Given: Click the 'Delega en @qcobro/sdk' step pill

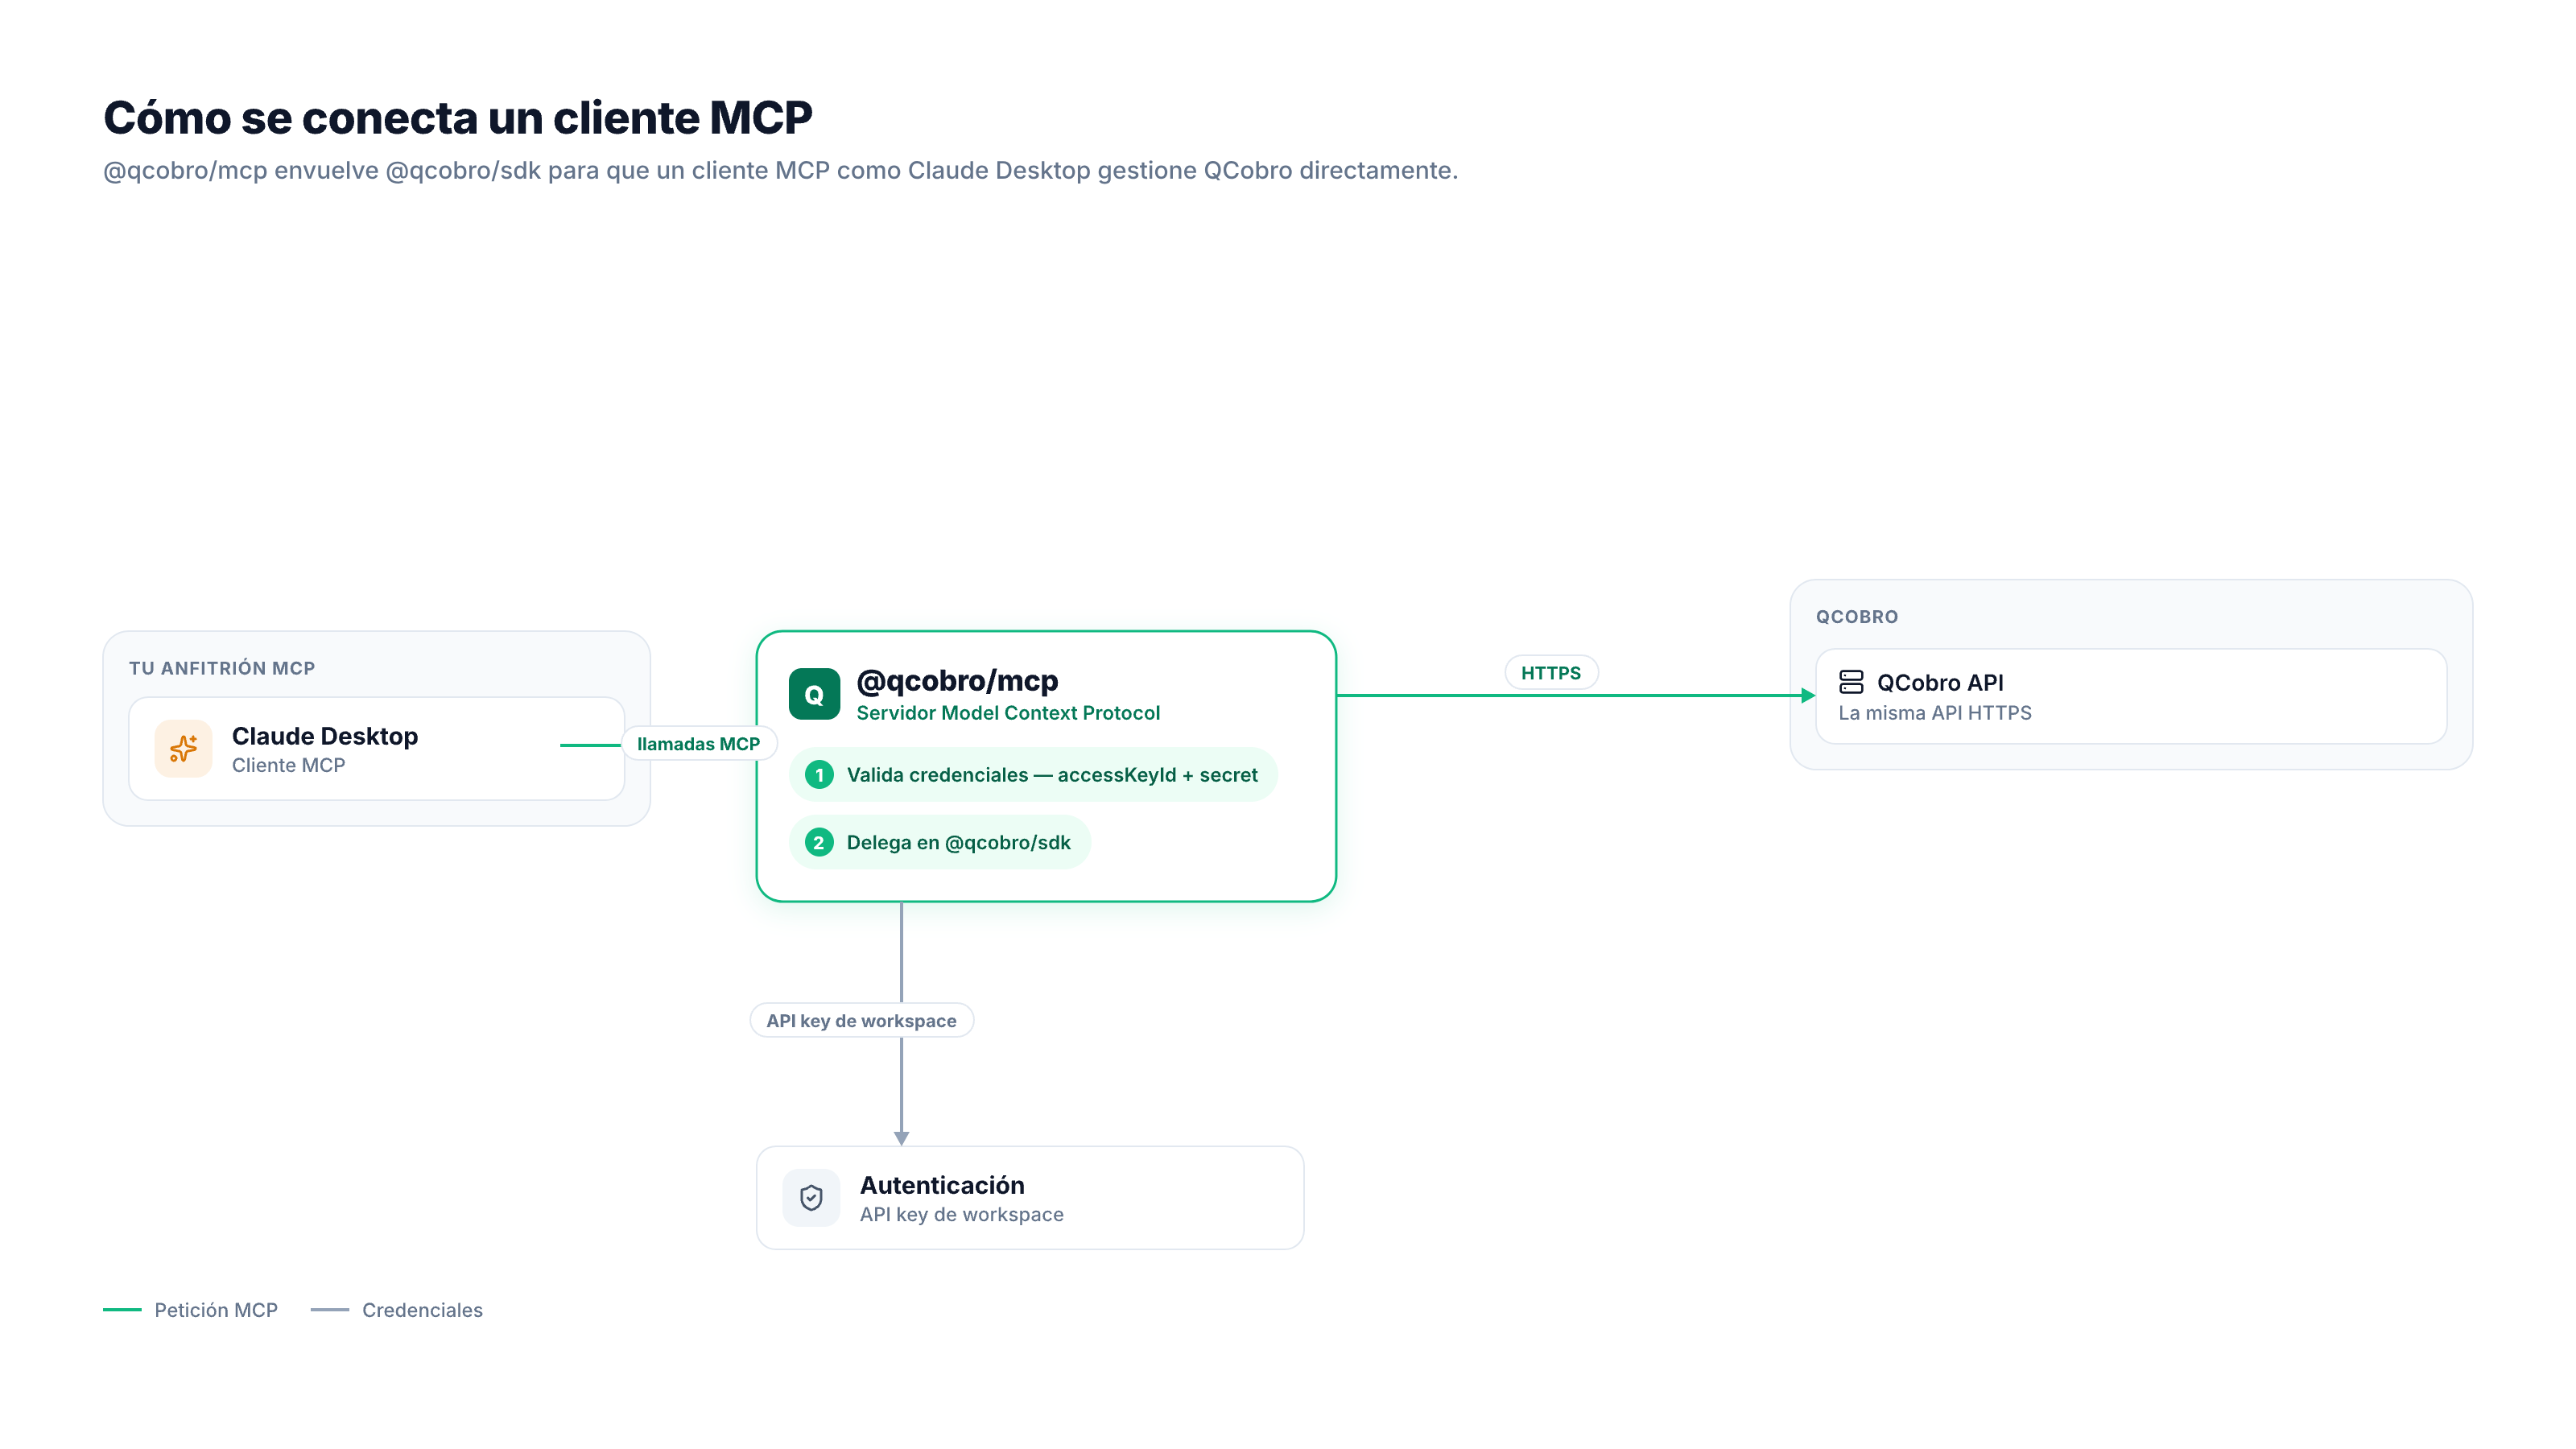Looking at the screenshot, I should 940,842.
